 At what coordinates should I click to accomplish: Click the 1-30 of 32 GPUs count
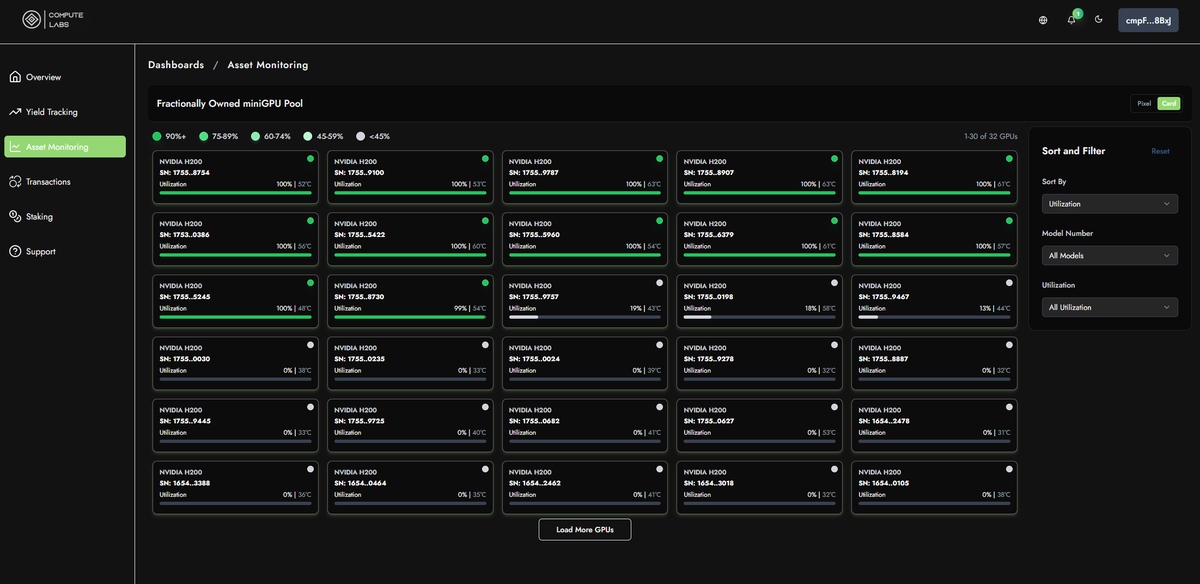click(990, 136)
